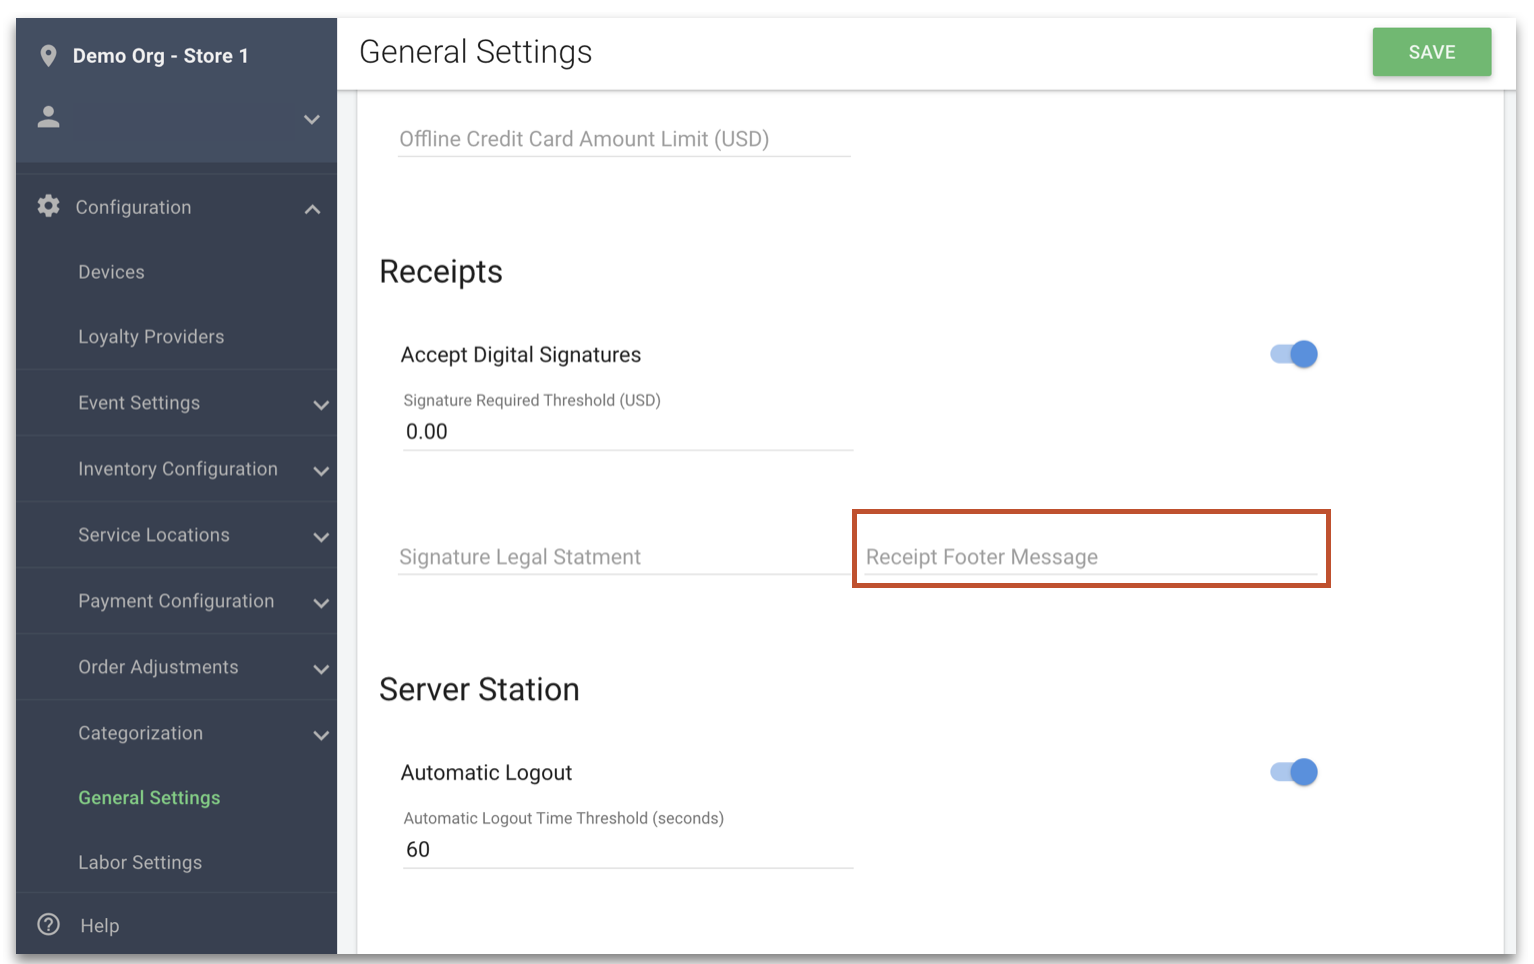This screenshot has width=1534, height=964.
Task: Click the Event Settings label
Action: coord(139,403)
